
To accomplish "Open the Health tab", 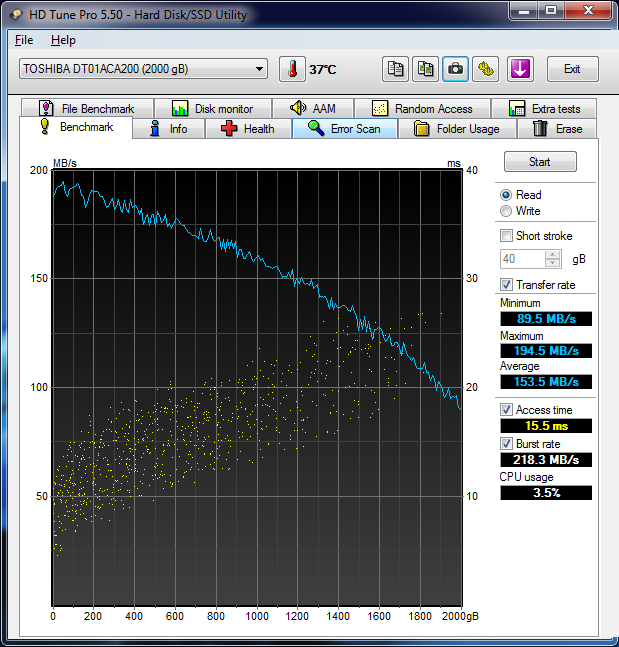I will pos(247,129).
